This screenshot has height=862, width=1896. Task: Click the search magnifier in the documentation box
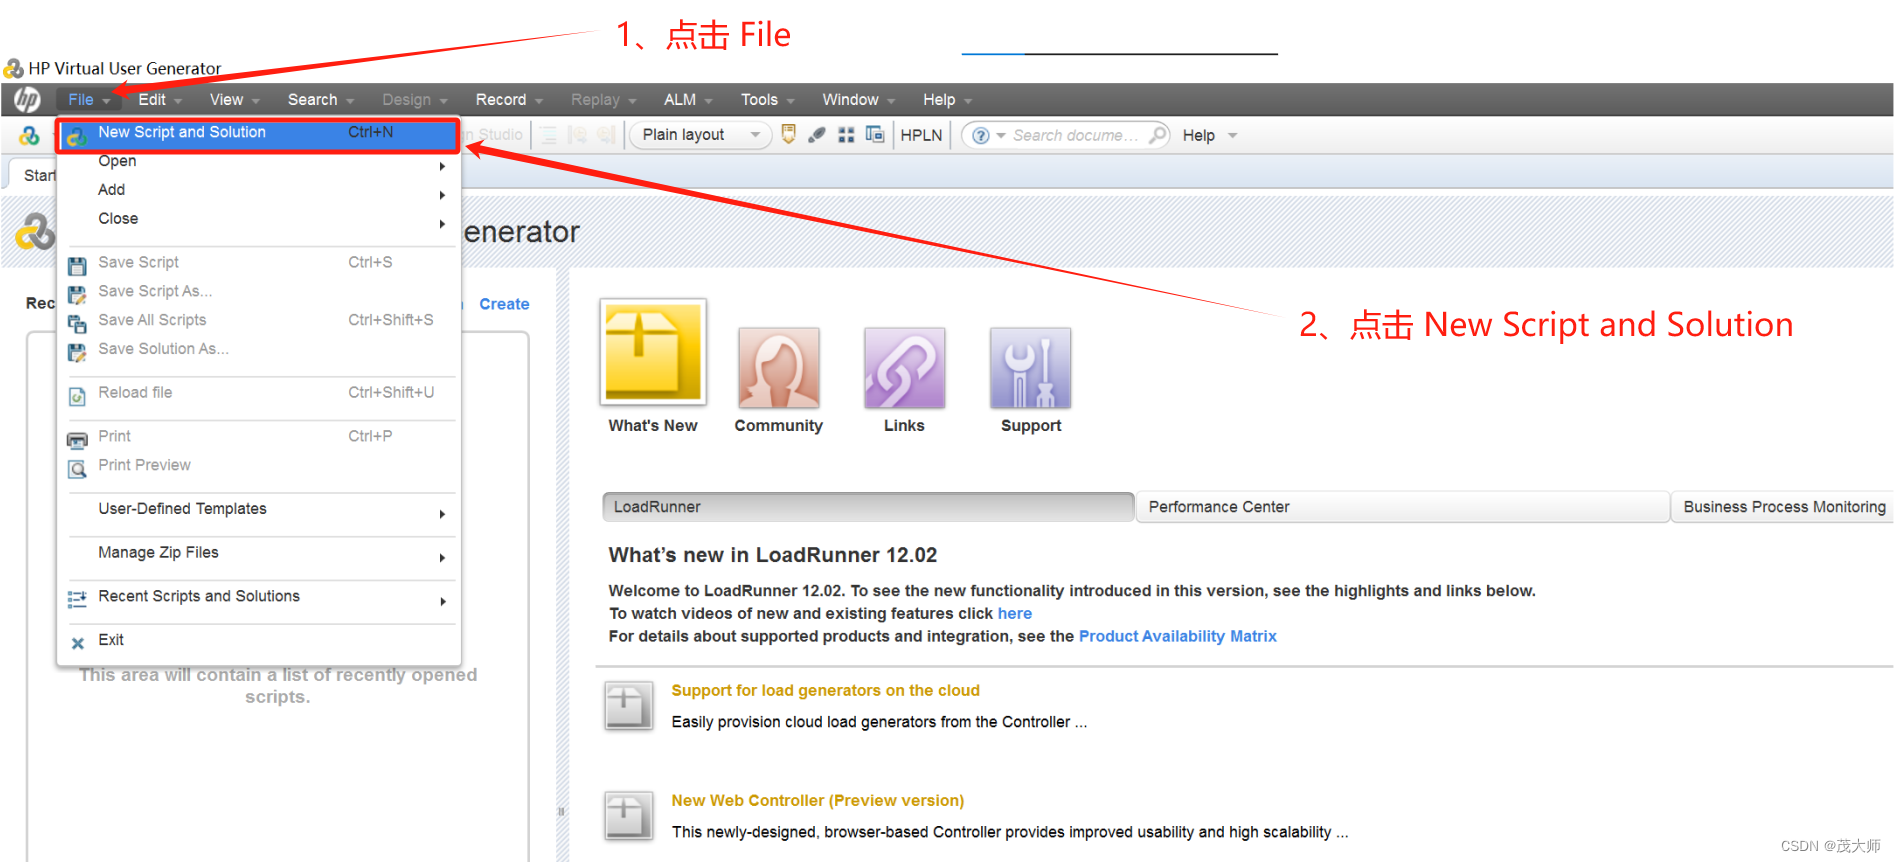pos(1157,134)
